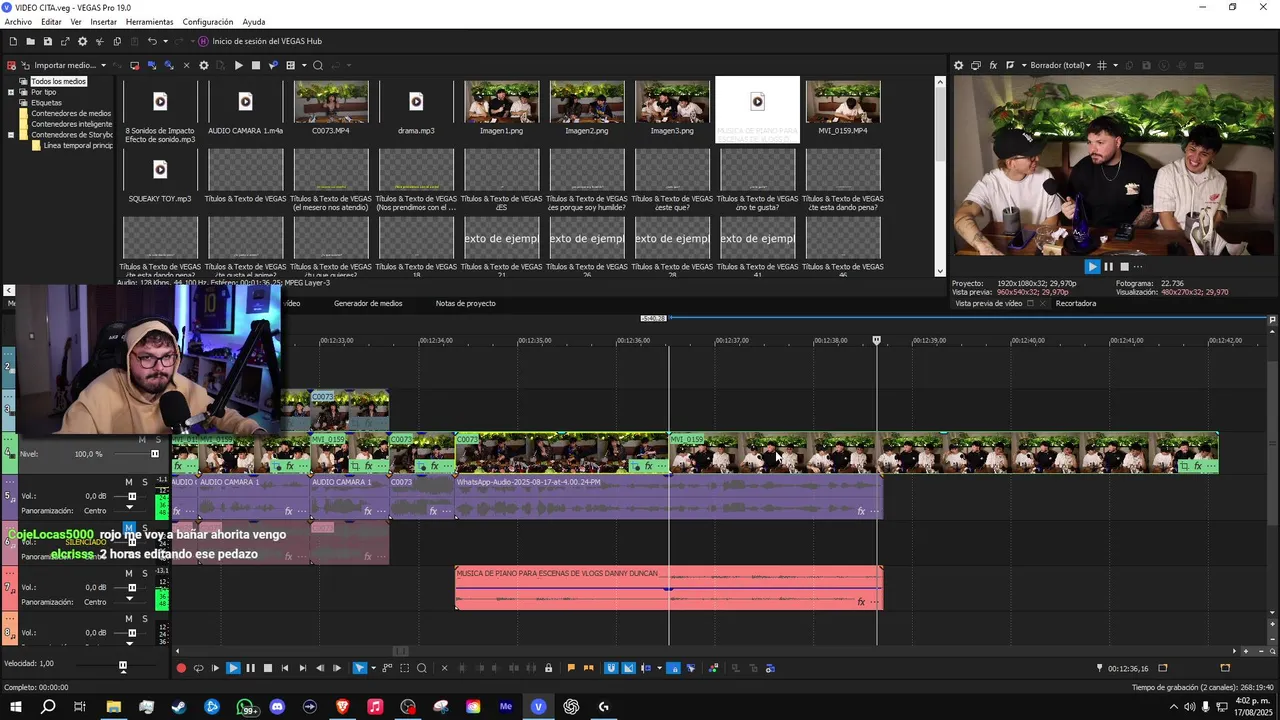Start media preview in the Project Media toolbar
The image size is (1280, 720).
coord(238,65)
